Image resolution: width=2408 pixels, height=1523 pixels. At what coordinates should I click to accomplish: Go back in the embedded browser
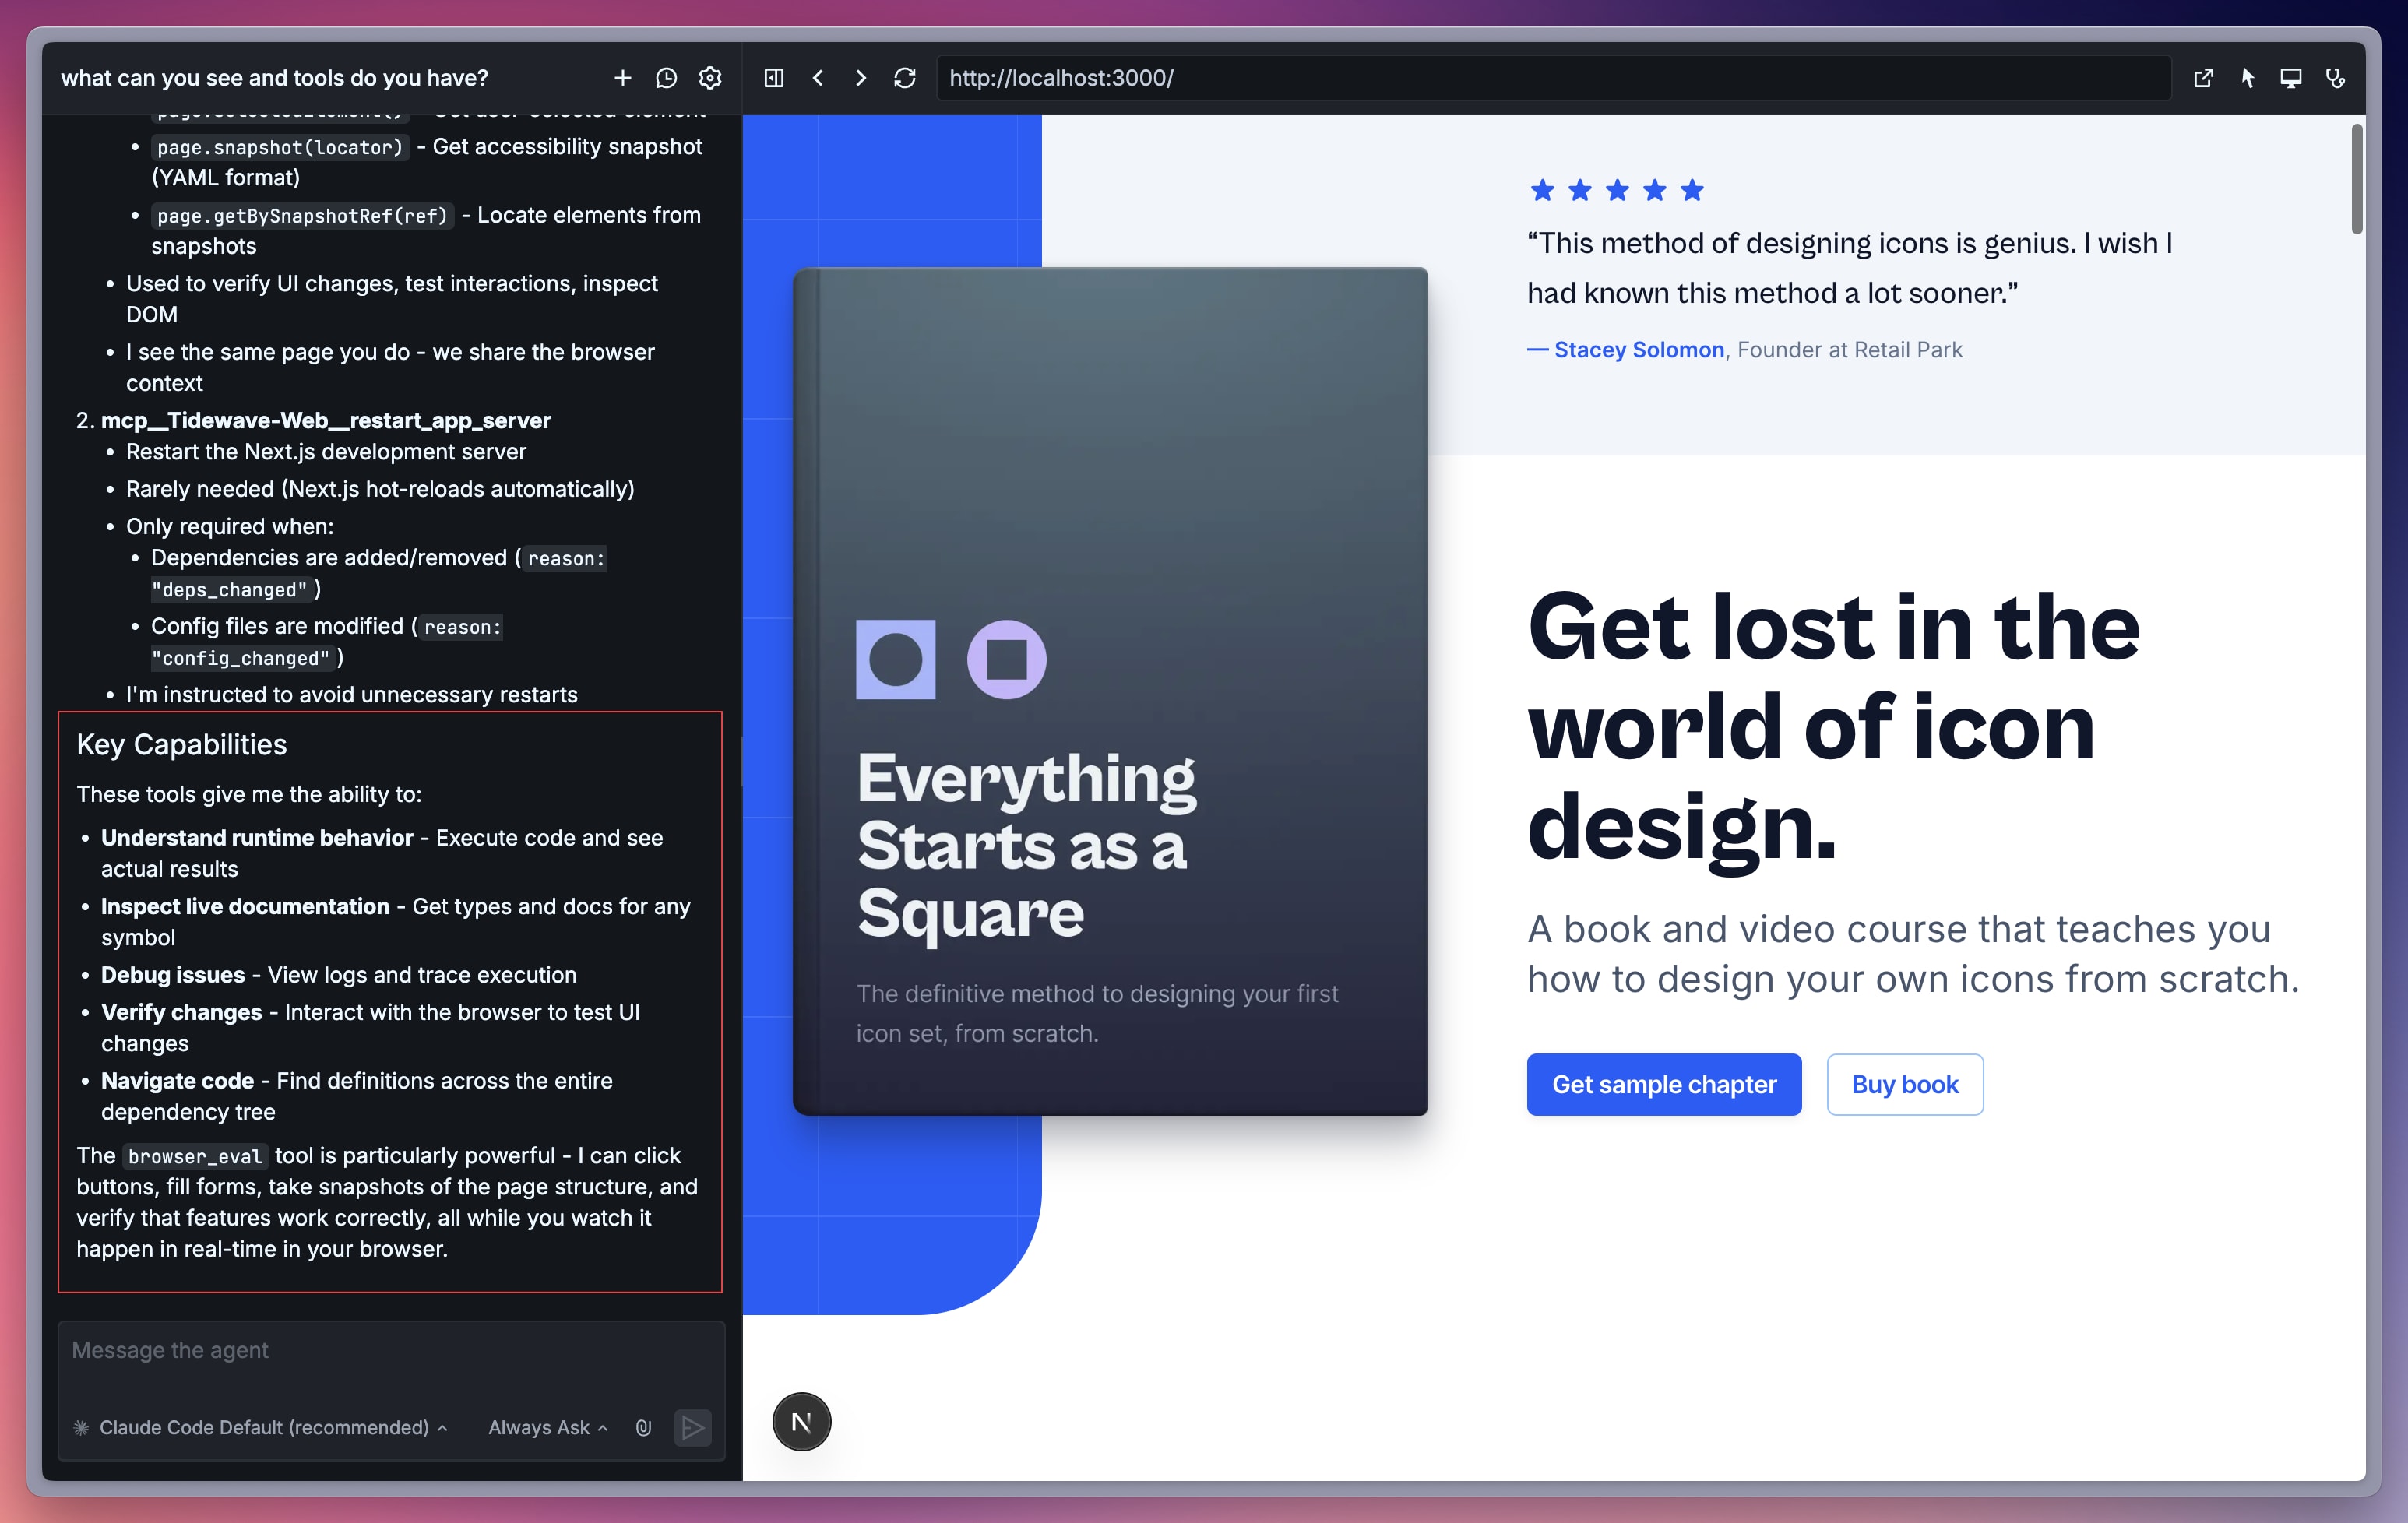(x=818, y=78)
